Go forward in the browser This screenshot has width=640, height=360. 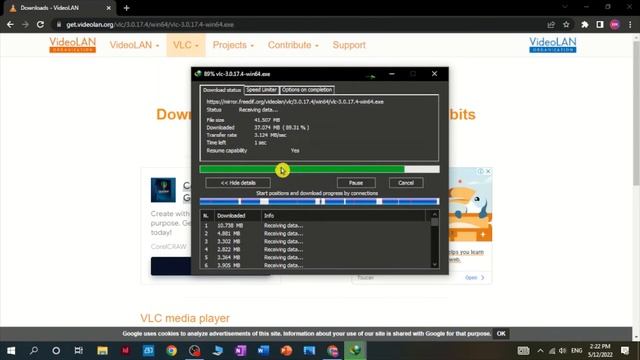(x=25, y=24)
